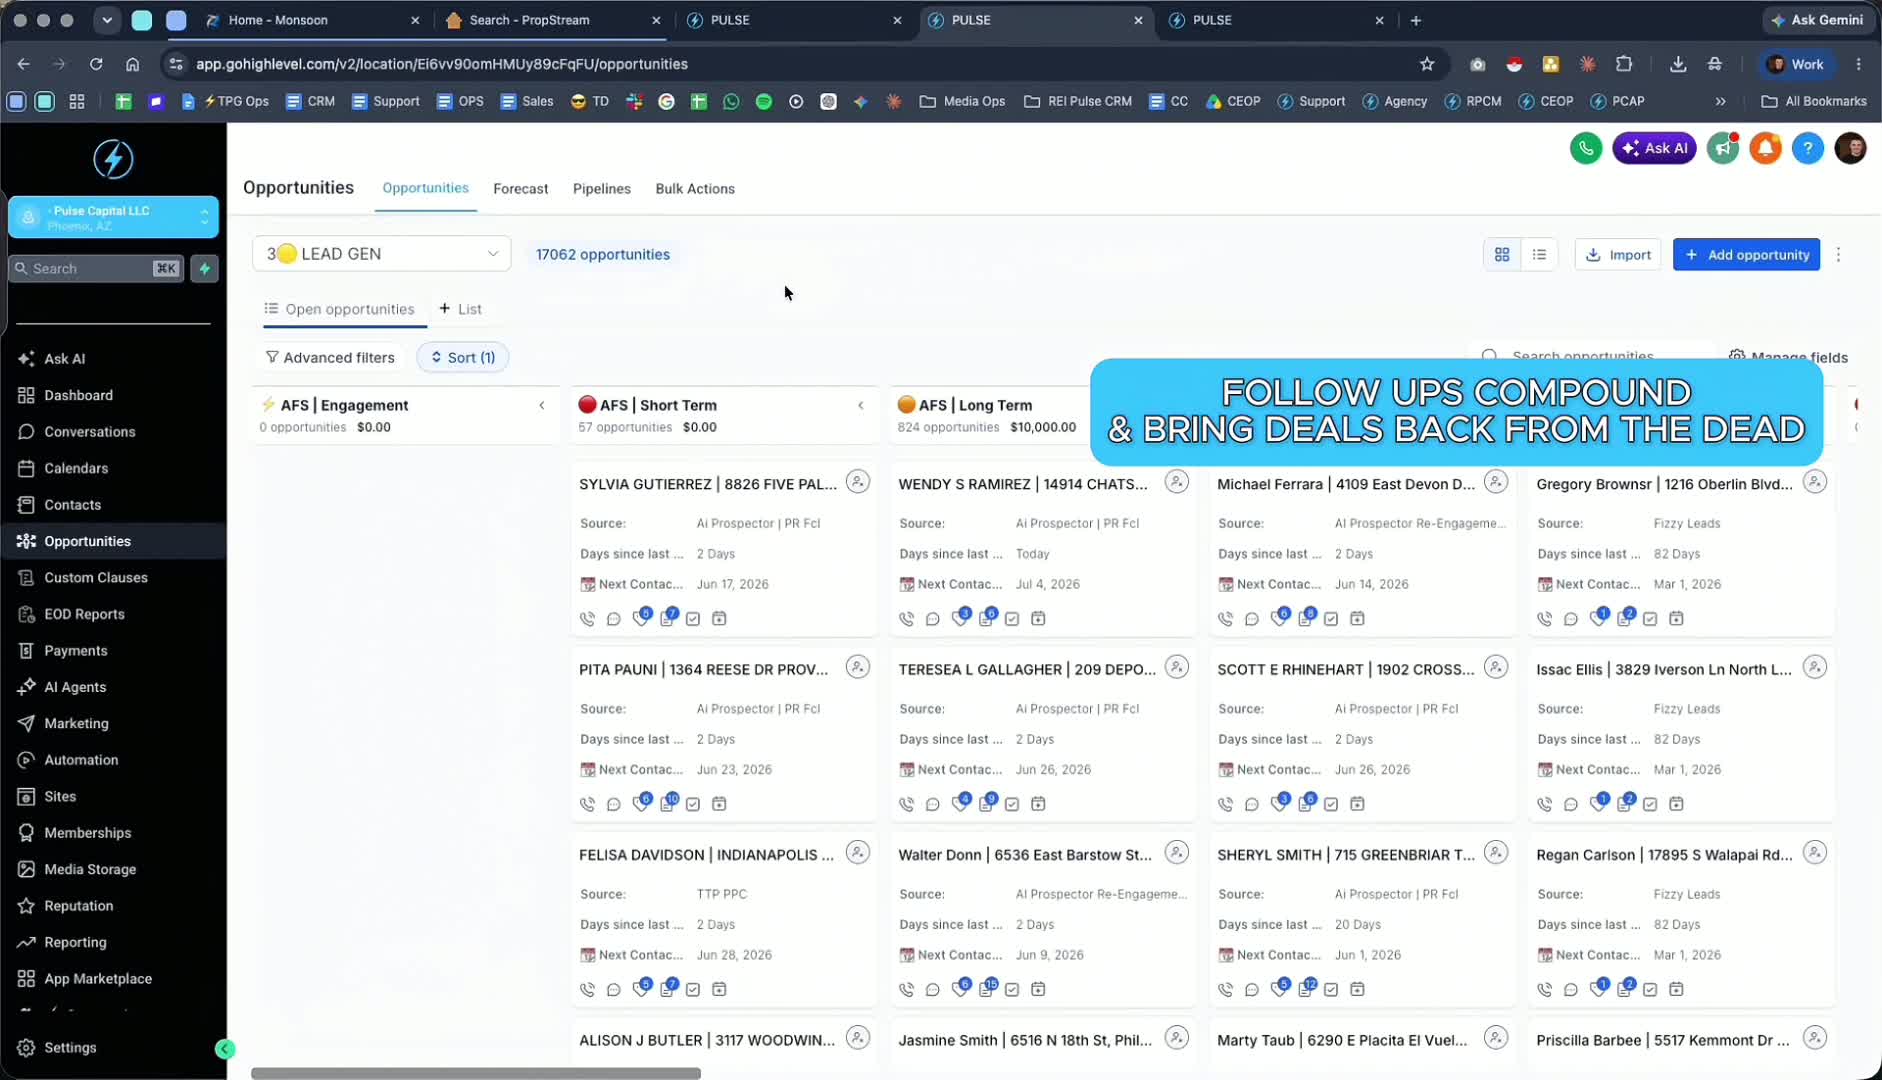Reload the page in the browser
The image size is (1882, 1080).
click(96, 64)
